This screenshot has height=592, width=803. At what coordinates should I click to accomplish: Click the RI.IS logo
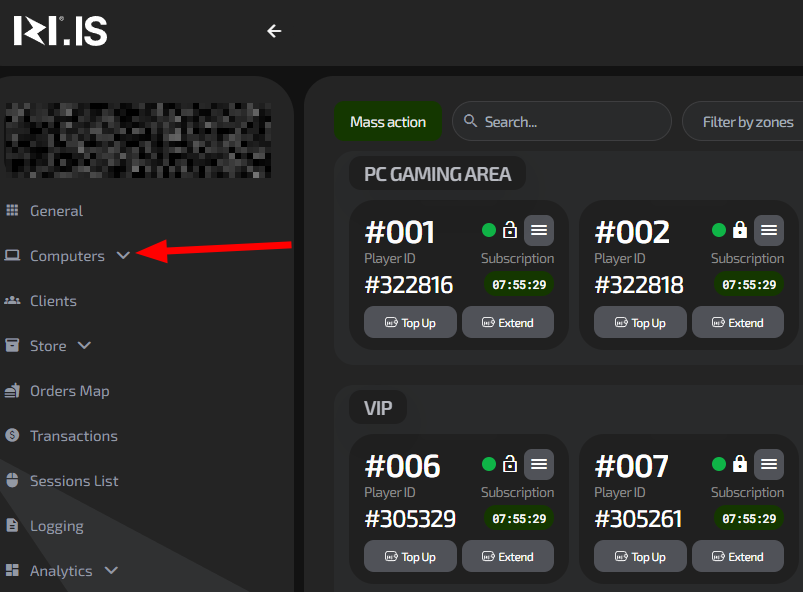(x=60, y=31)
